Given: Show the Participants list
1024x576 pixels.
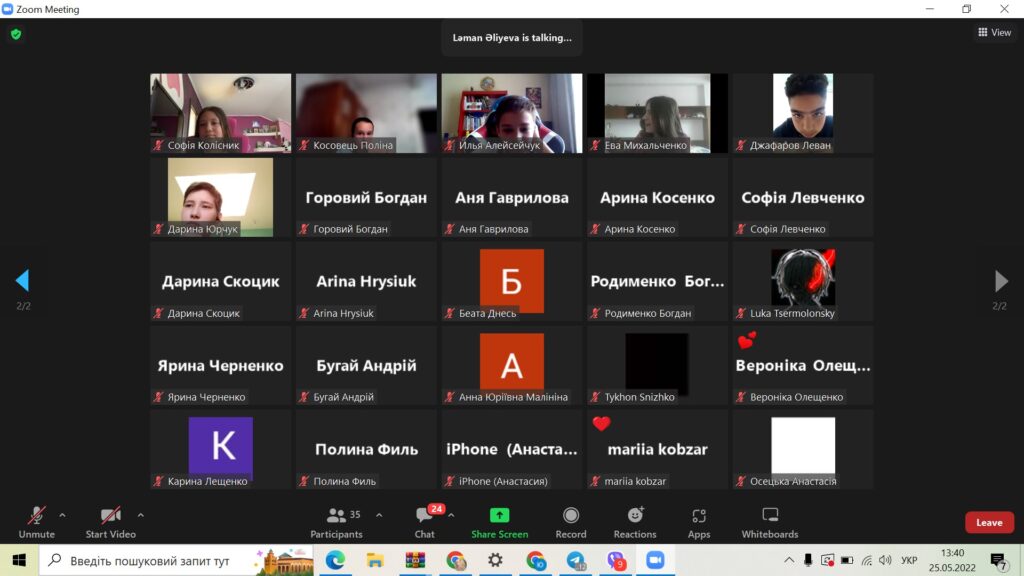Looking at the screenshot, I should click(x=337, y=521).
